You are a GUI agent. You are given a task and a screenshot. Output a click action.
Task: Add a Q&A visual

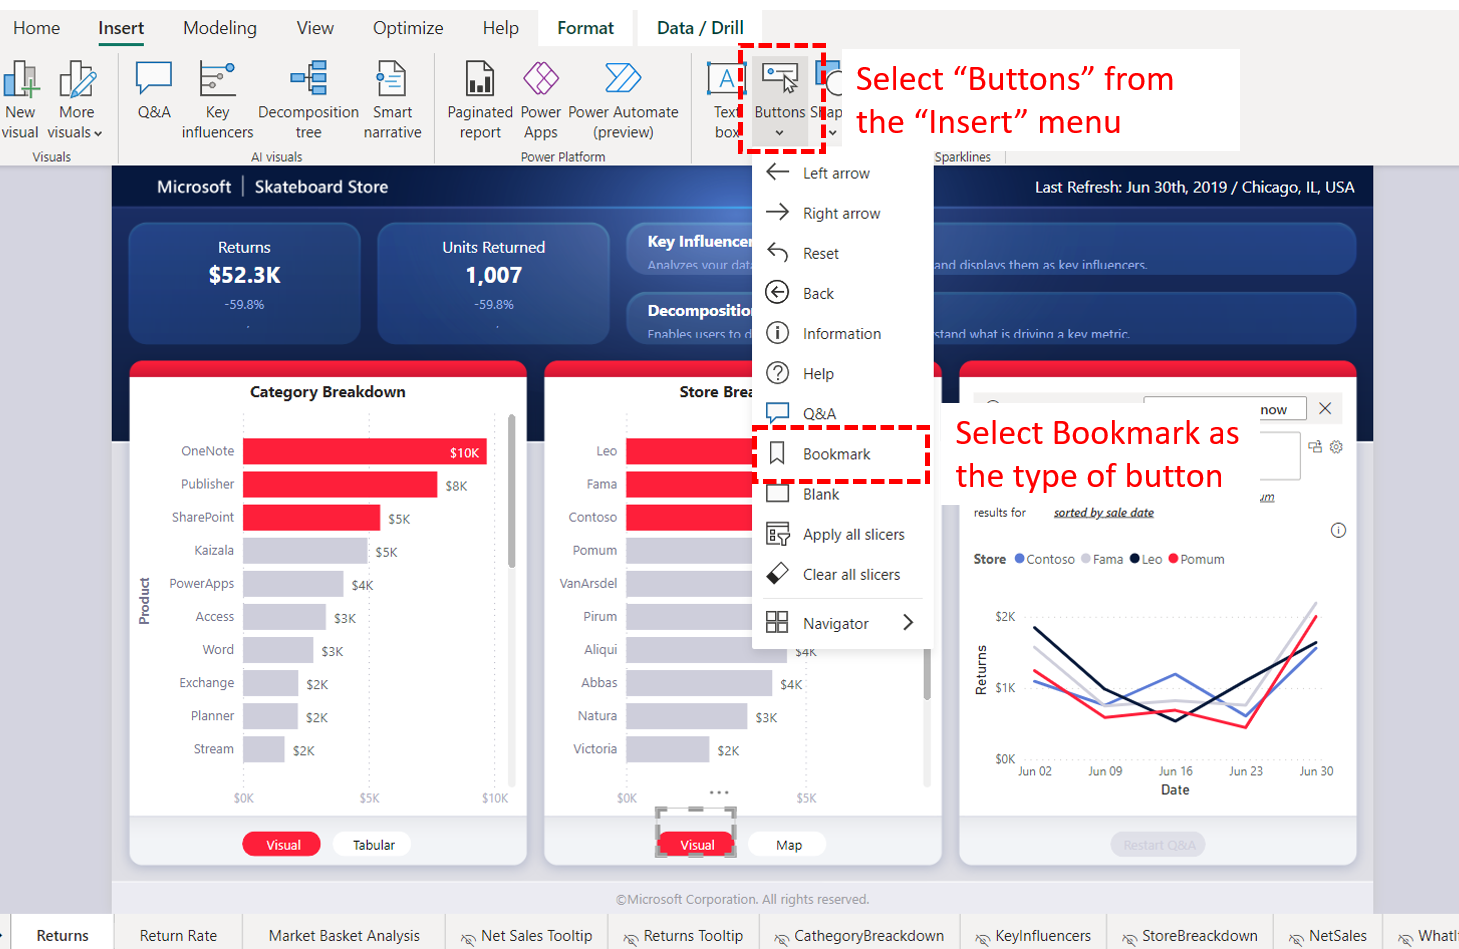[x=154, y=90]
